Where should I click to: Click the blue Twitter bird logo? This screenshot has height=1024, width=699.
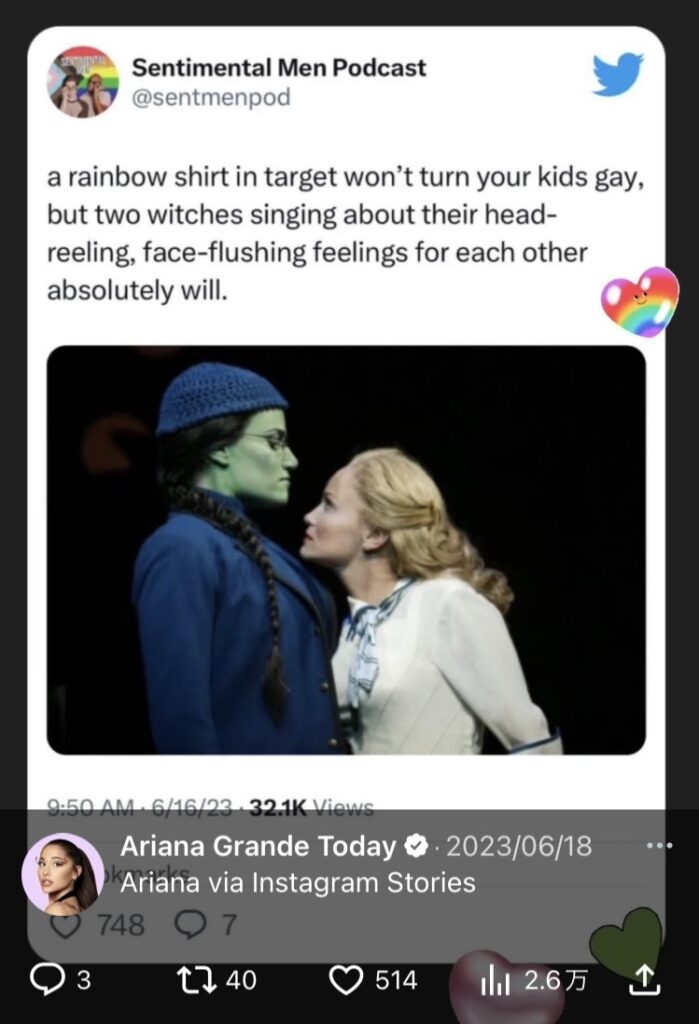tap(617, 75)
